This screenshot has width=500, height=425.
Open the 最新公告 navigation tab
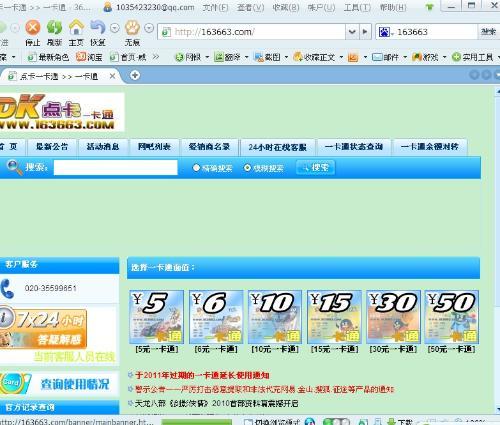tap(52, 147)
